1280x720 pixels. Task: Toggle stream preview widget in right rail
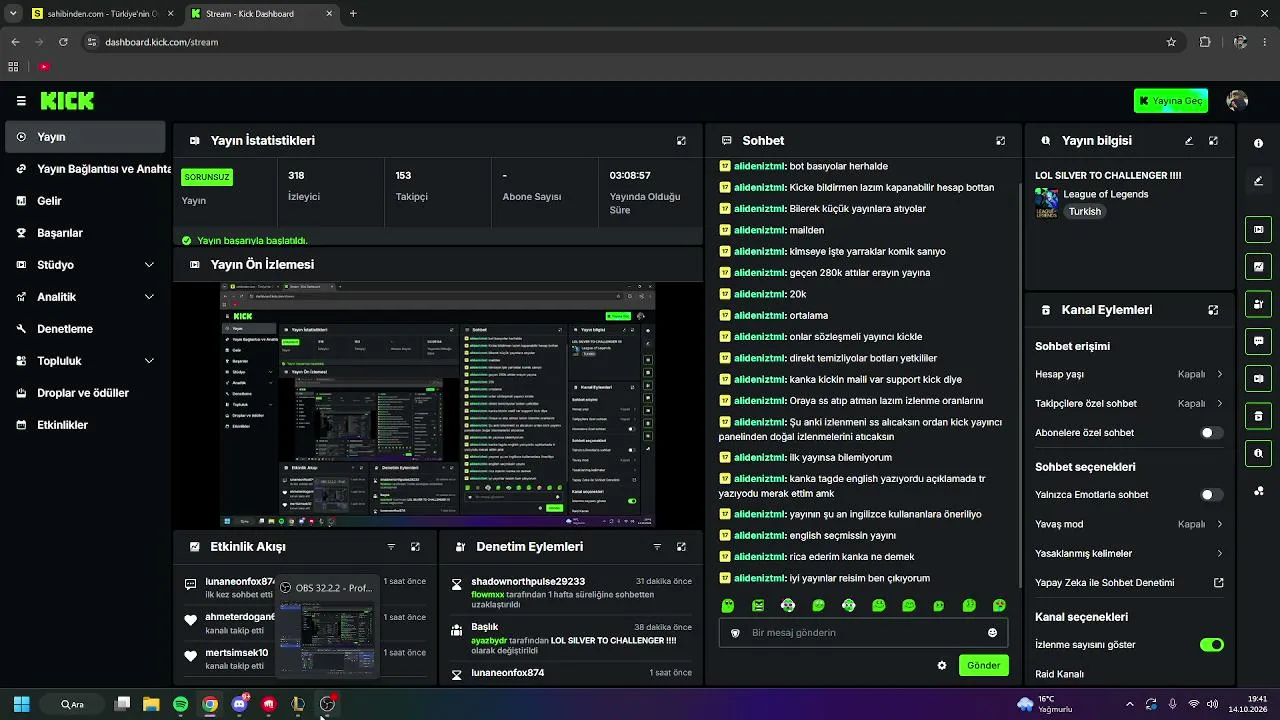tap(1258, 229)
